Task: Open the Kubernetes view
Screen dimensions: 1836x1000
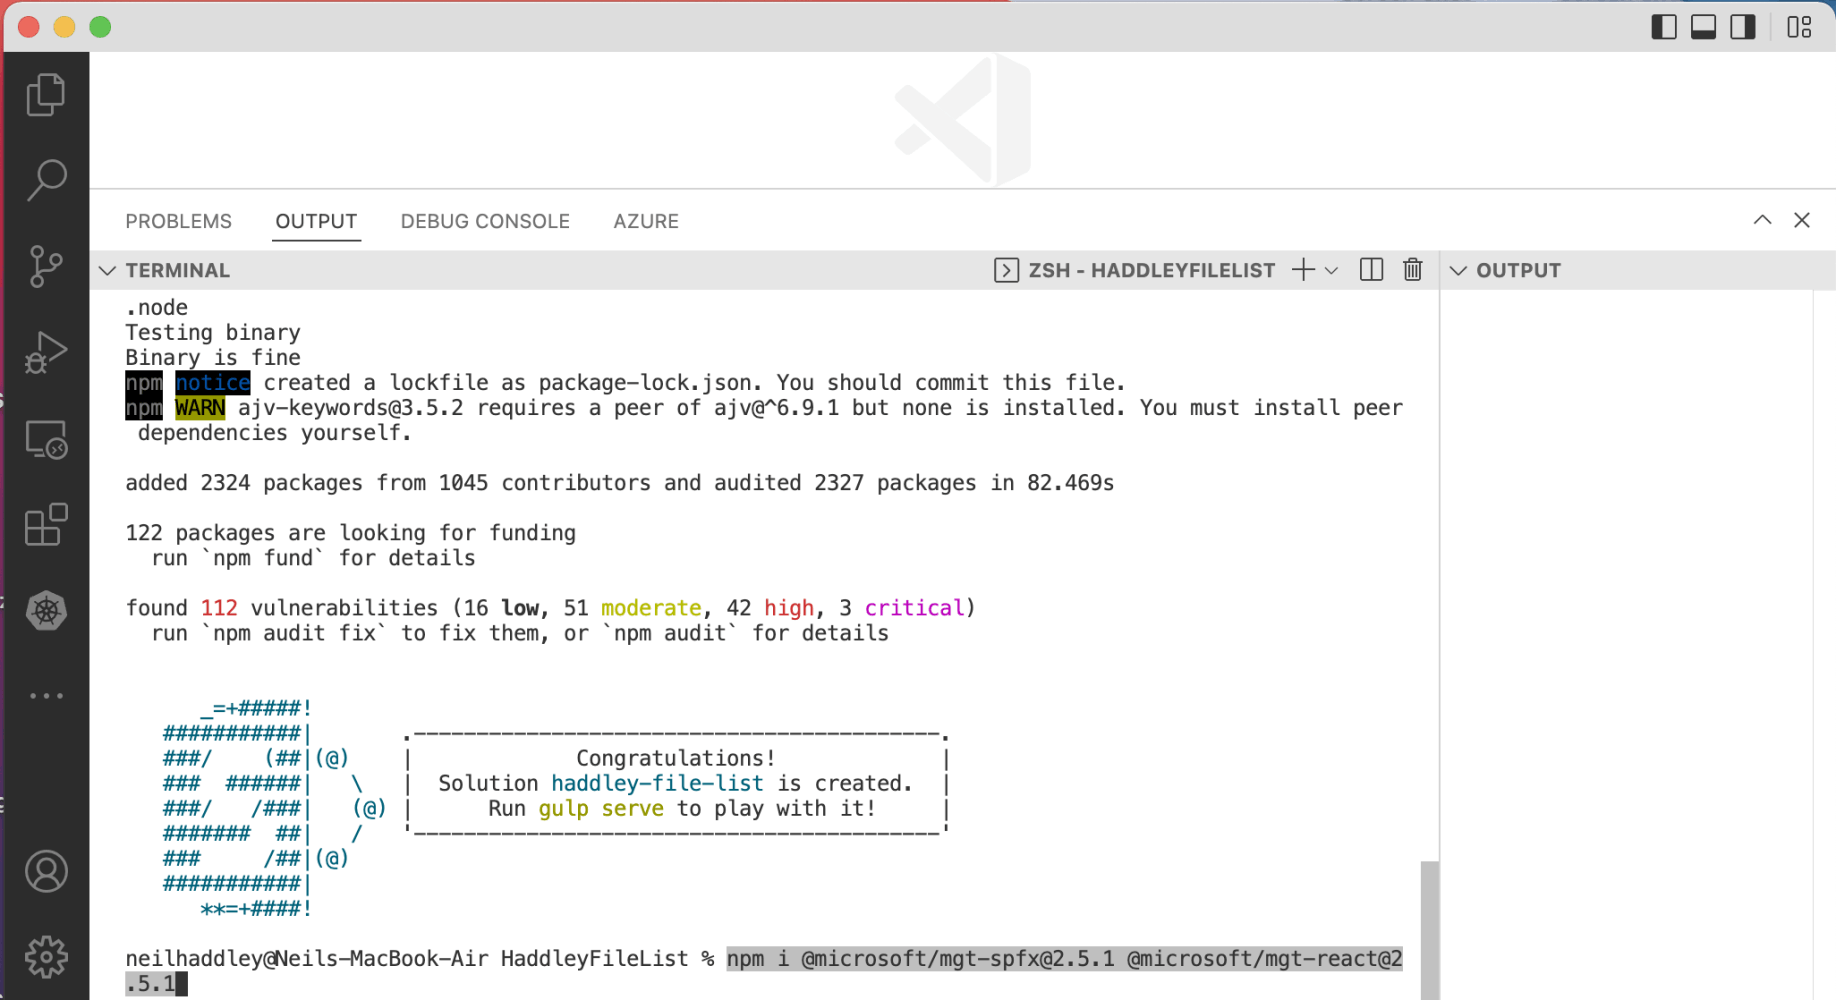Action: (46, 611)
